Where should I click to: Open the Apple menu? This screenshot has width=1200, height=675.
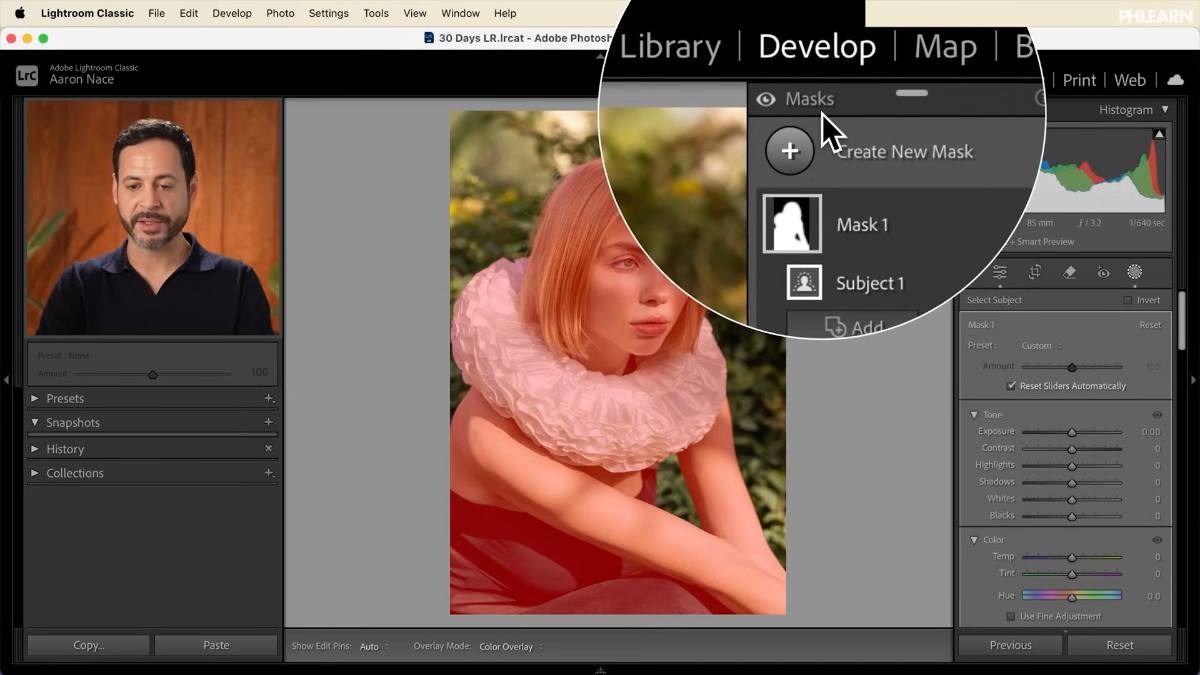tap(19, 13)
